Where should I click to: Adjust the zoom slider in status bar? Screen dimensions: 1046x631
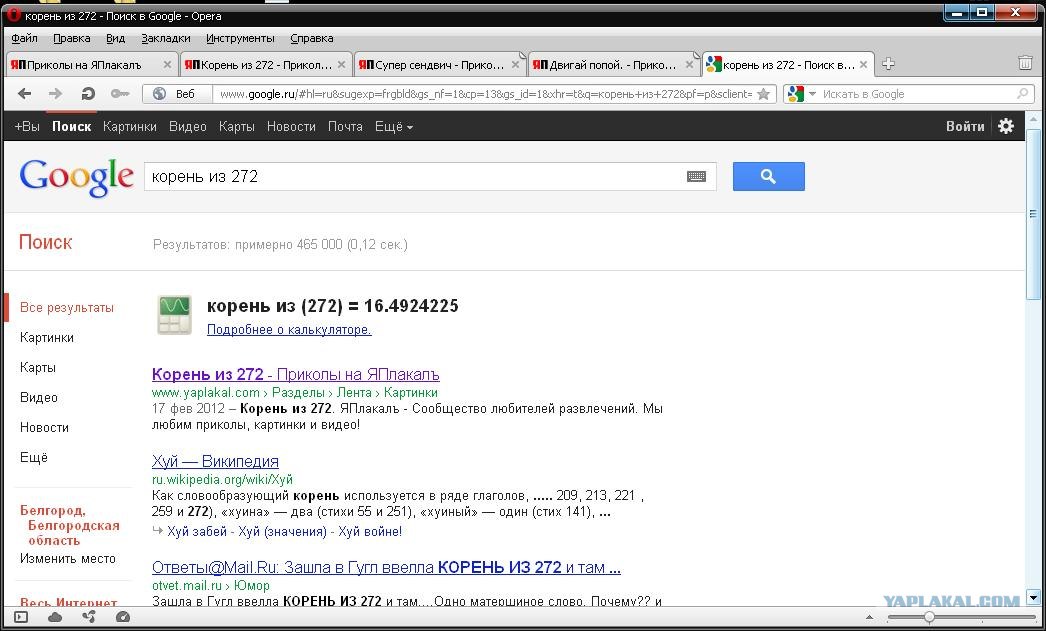pyautogui.click(x=929, y=618)
